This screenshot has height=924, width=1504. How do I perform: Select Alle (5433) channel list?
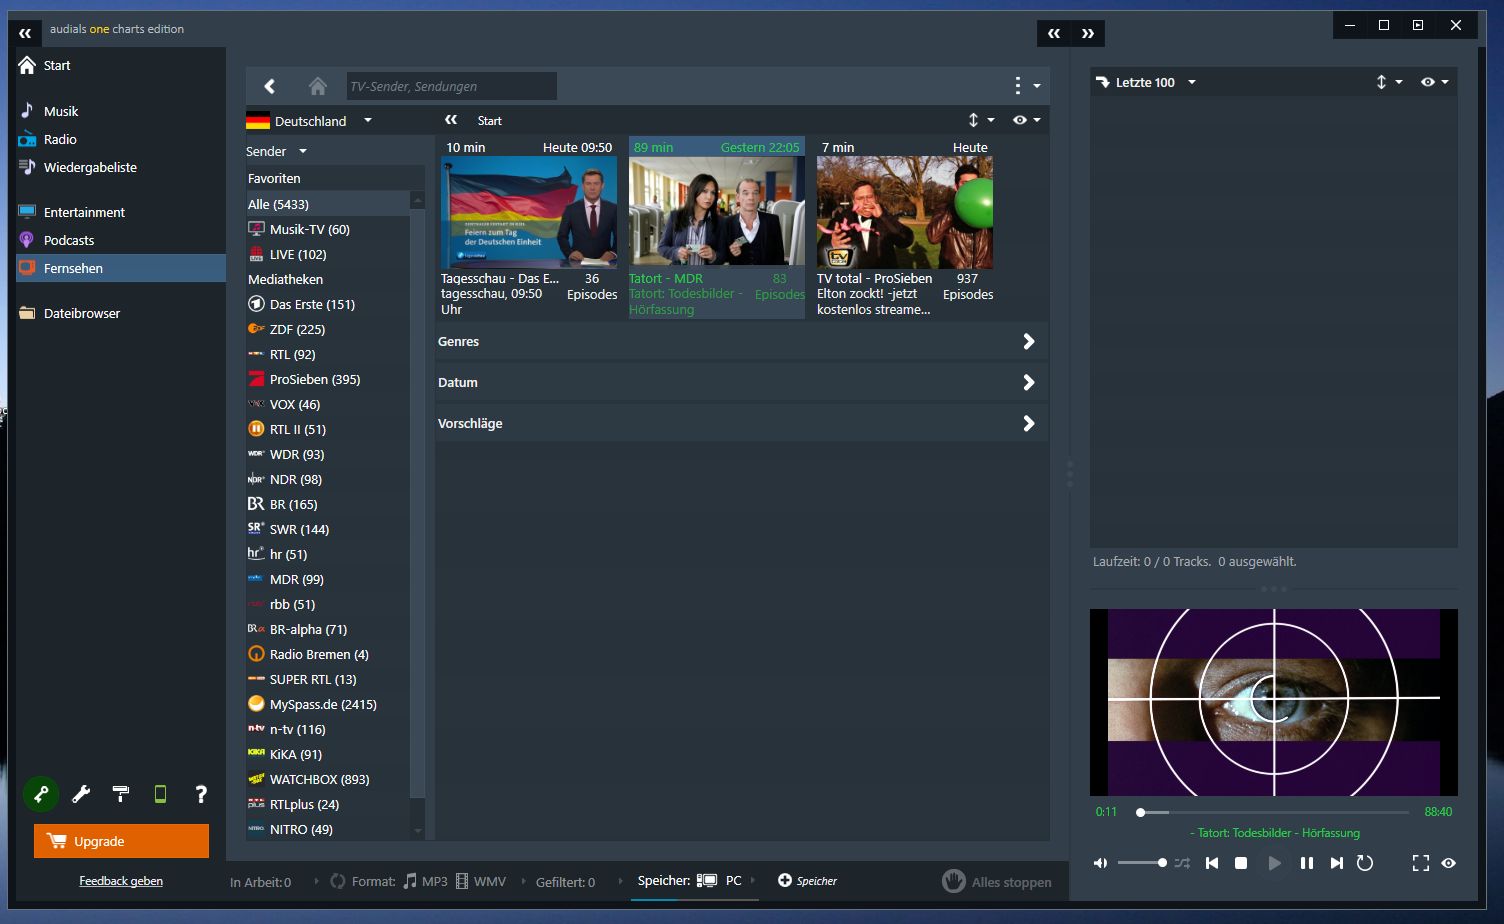point(328,204)
